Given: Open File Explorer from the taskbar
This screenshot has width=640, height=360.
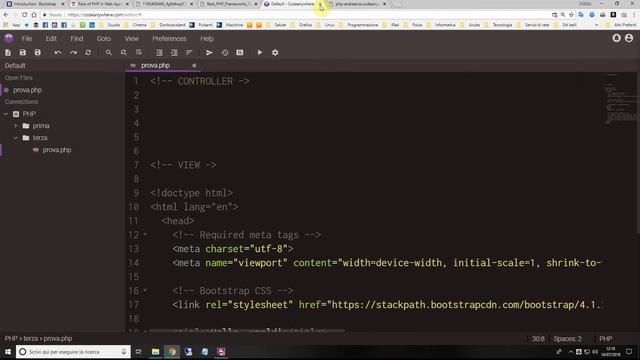Looking at the screenshot, I should 156,352.
